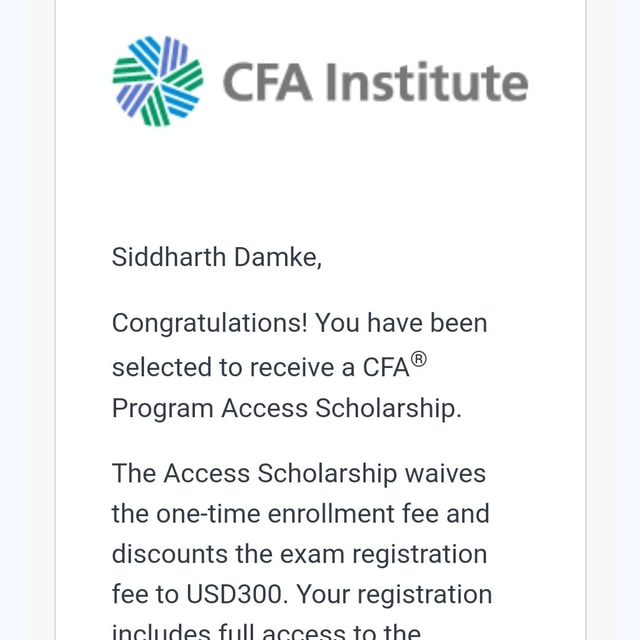Click the words 'Your registration'
This screenshot has height=640, width=640.
(394, 594)
